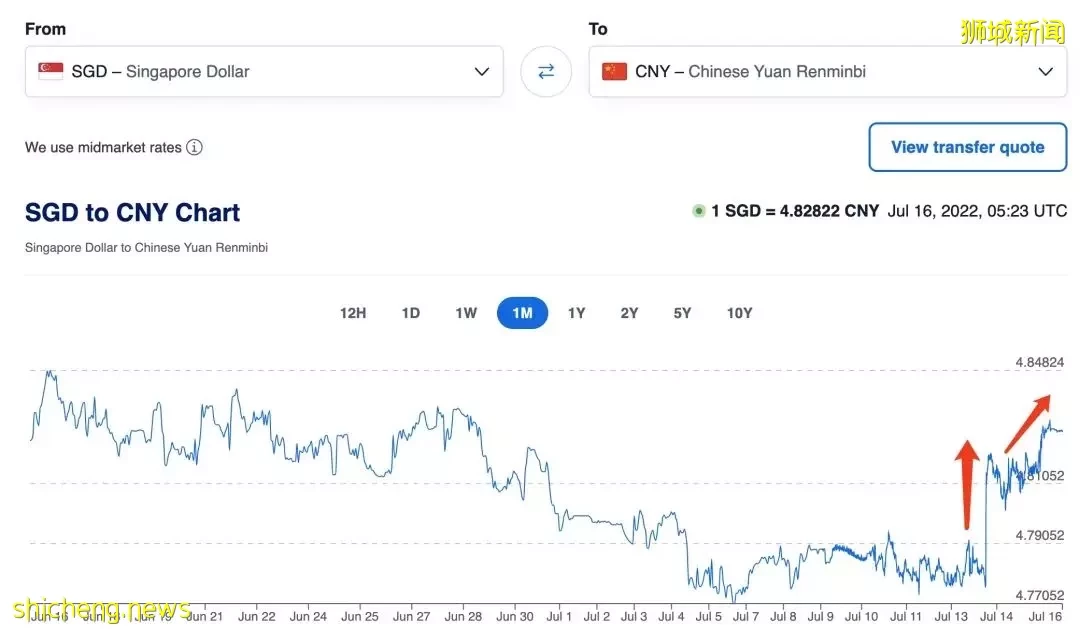Image resolution: width=1080 pixels, height=629 pixels.
Task: Expand the To currency chevron
Action: (1045, 72)
